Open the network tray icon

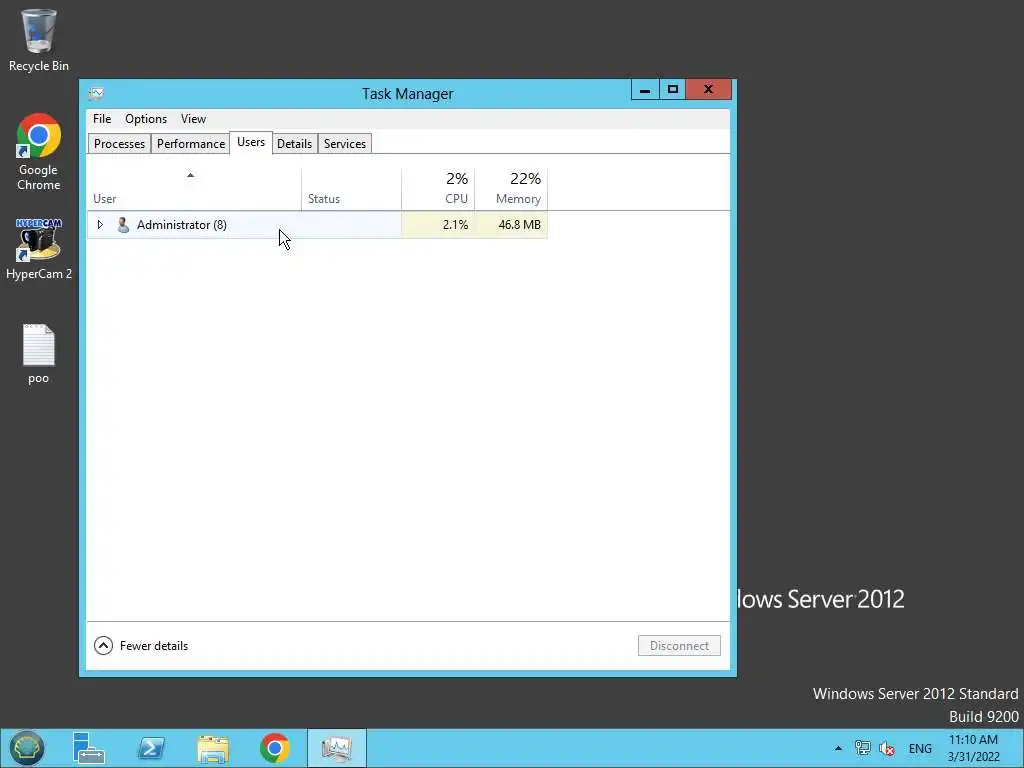(863, 748)
